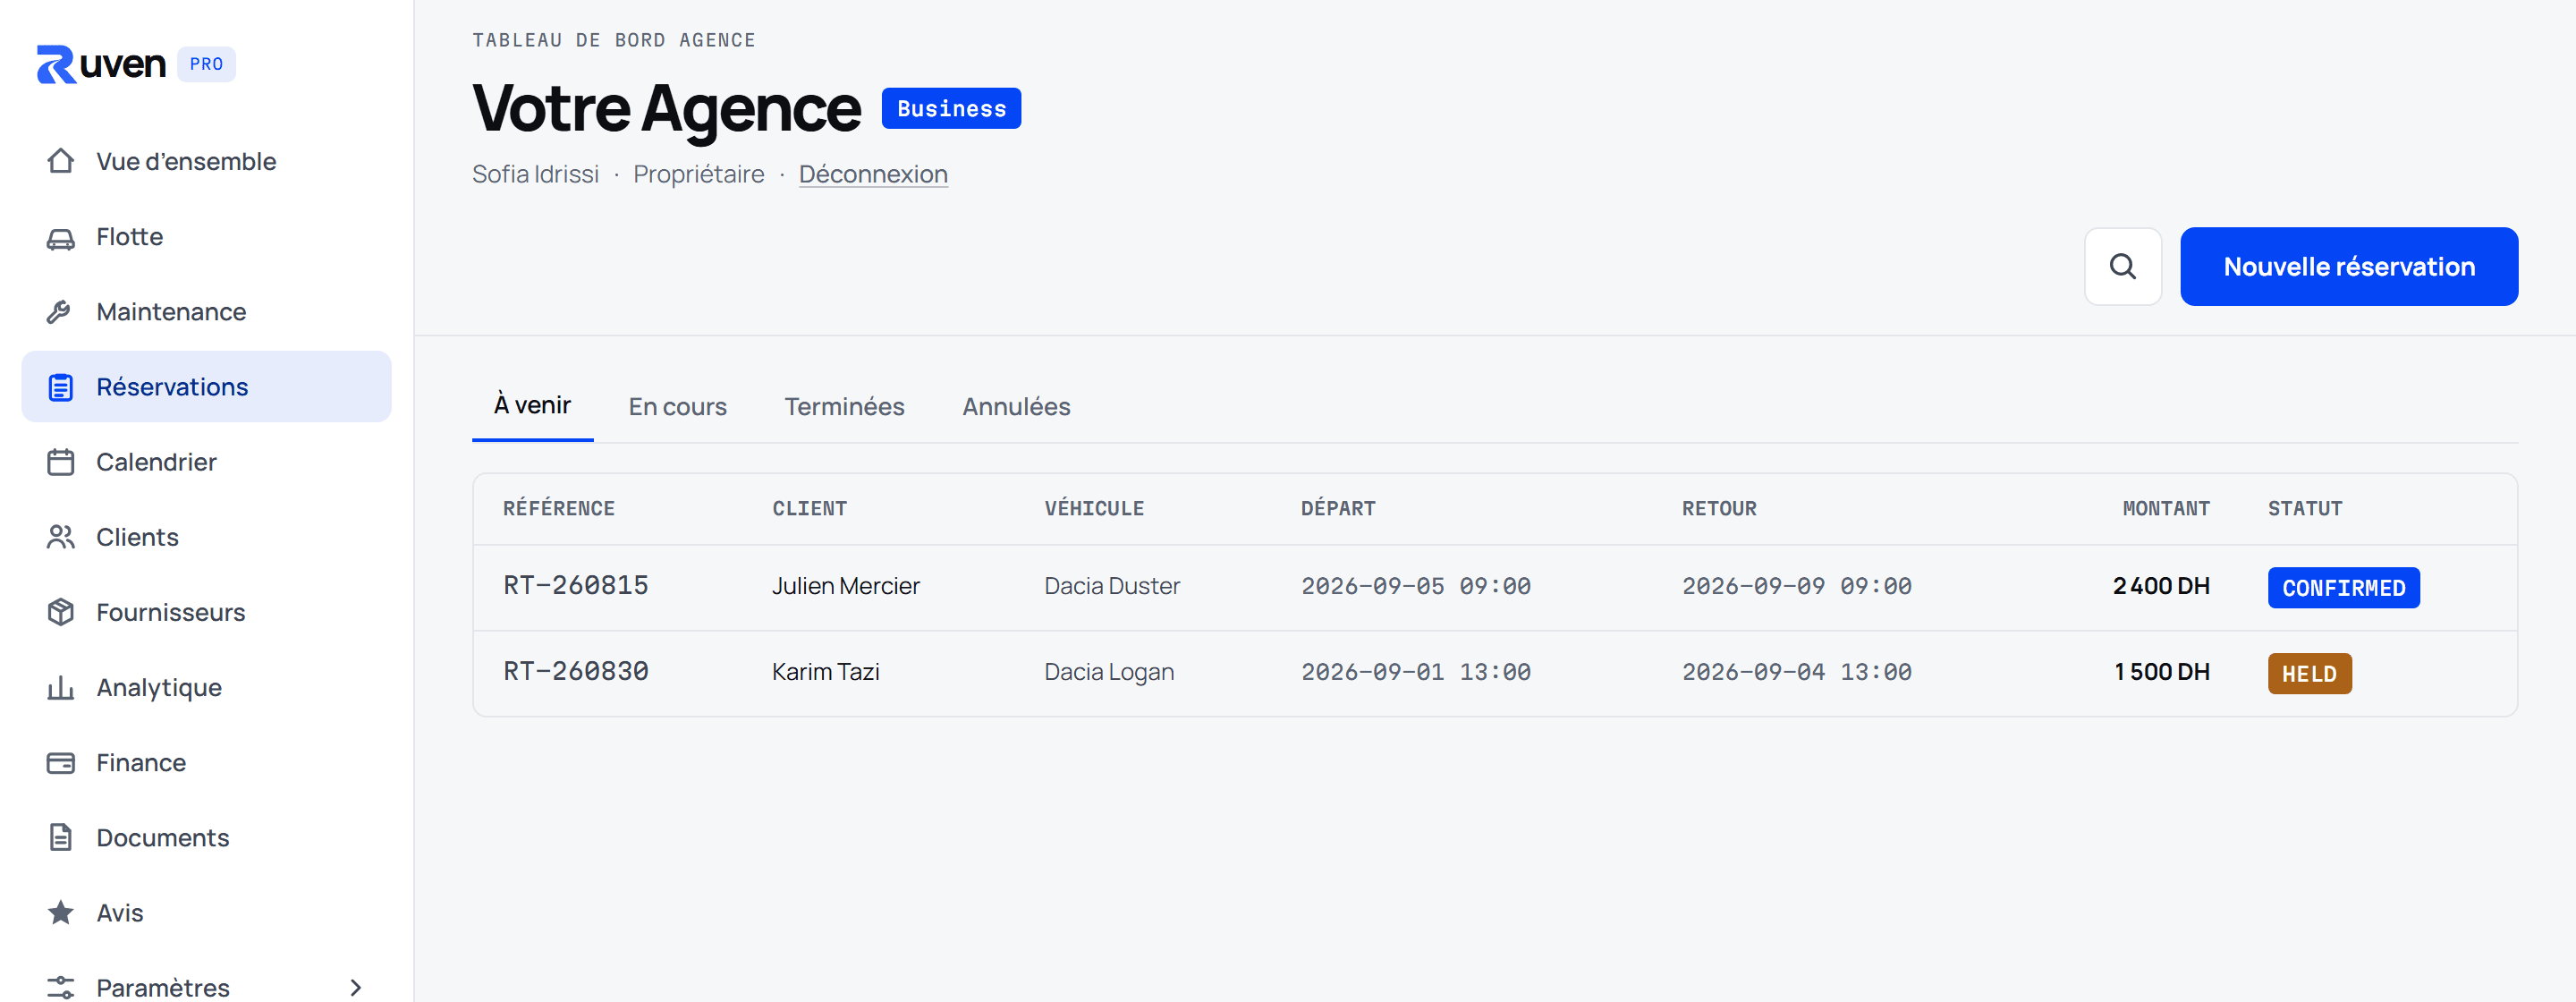Screen dimensions: 2576x1002
Task: Click reference RT-260815
Action: pos(576,586)
